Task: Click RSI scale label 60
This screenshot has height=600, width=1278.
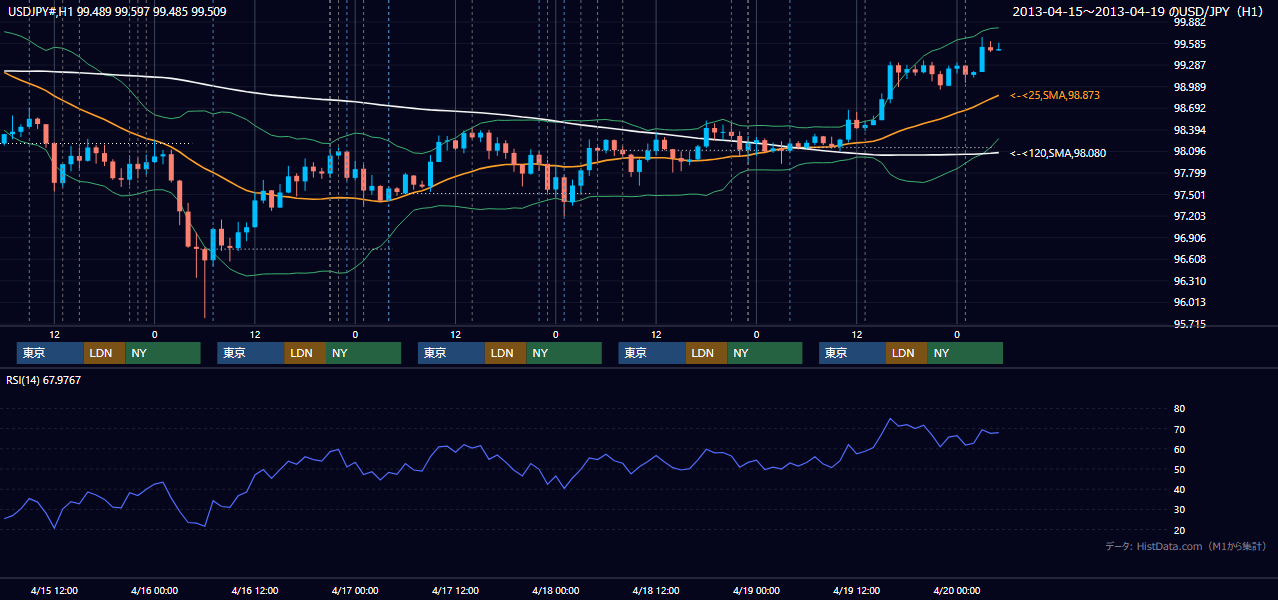Action: pyautogui.click(x=1179, y=449)
